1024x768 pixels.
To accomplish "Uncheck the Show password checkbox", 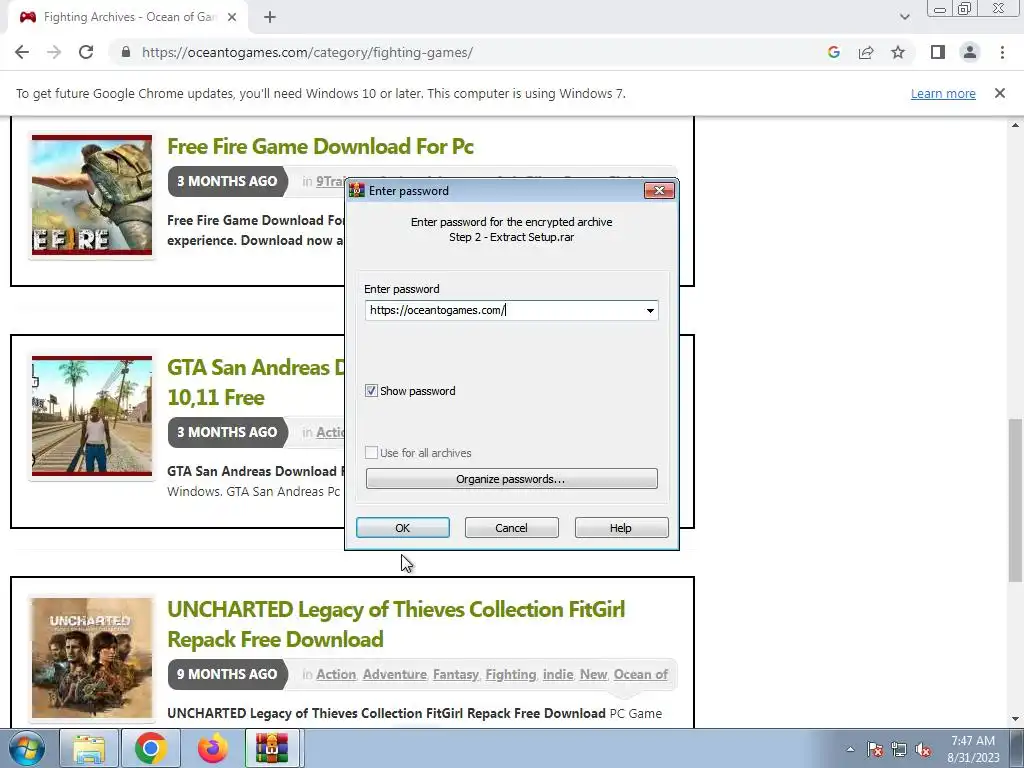I will 371,391.
